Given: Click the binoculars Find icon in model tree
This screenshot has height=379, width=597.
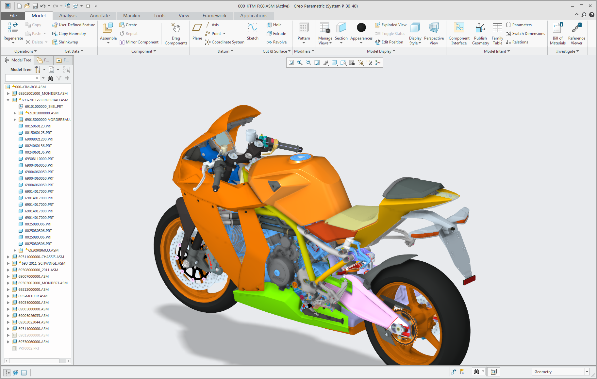Looking at the screenshot, I should point(50,78).
